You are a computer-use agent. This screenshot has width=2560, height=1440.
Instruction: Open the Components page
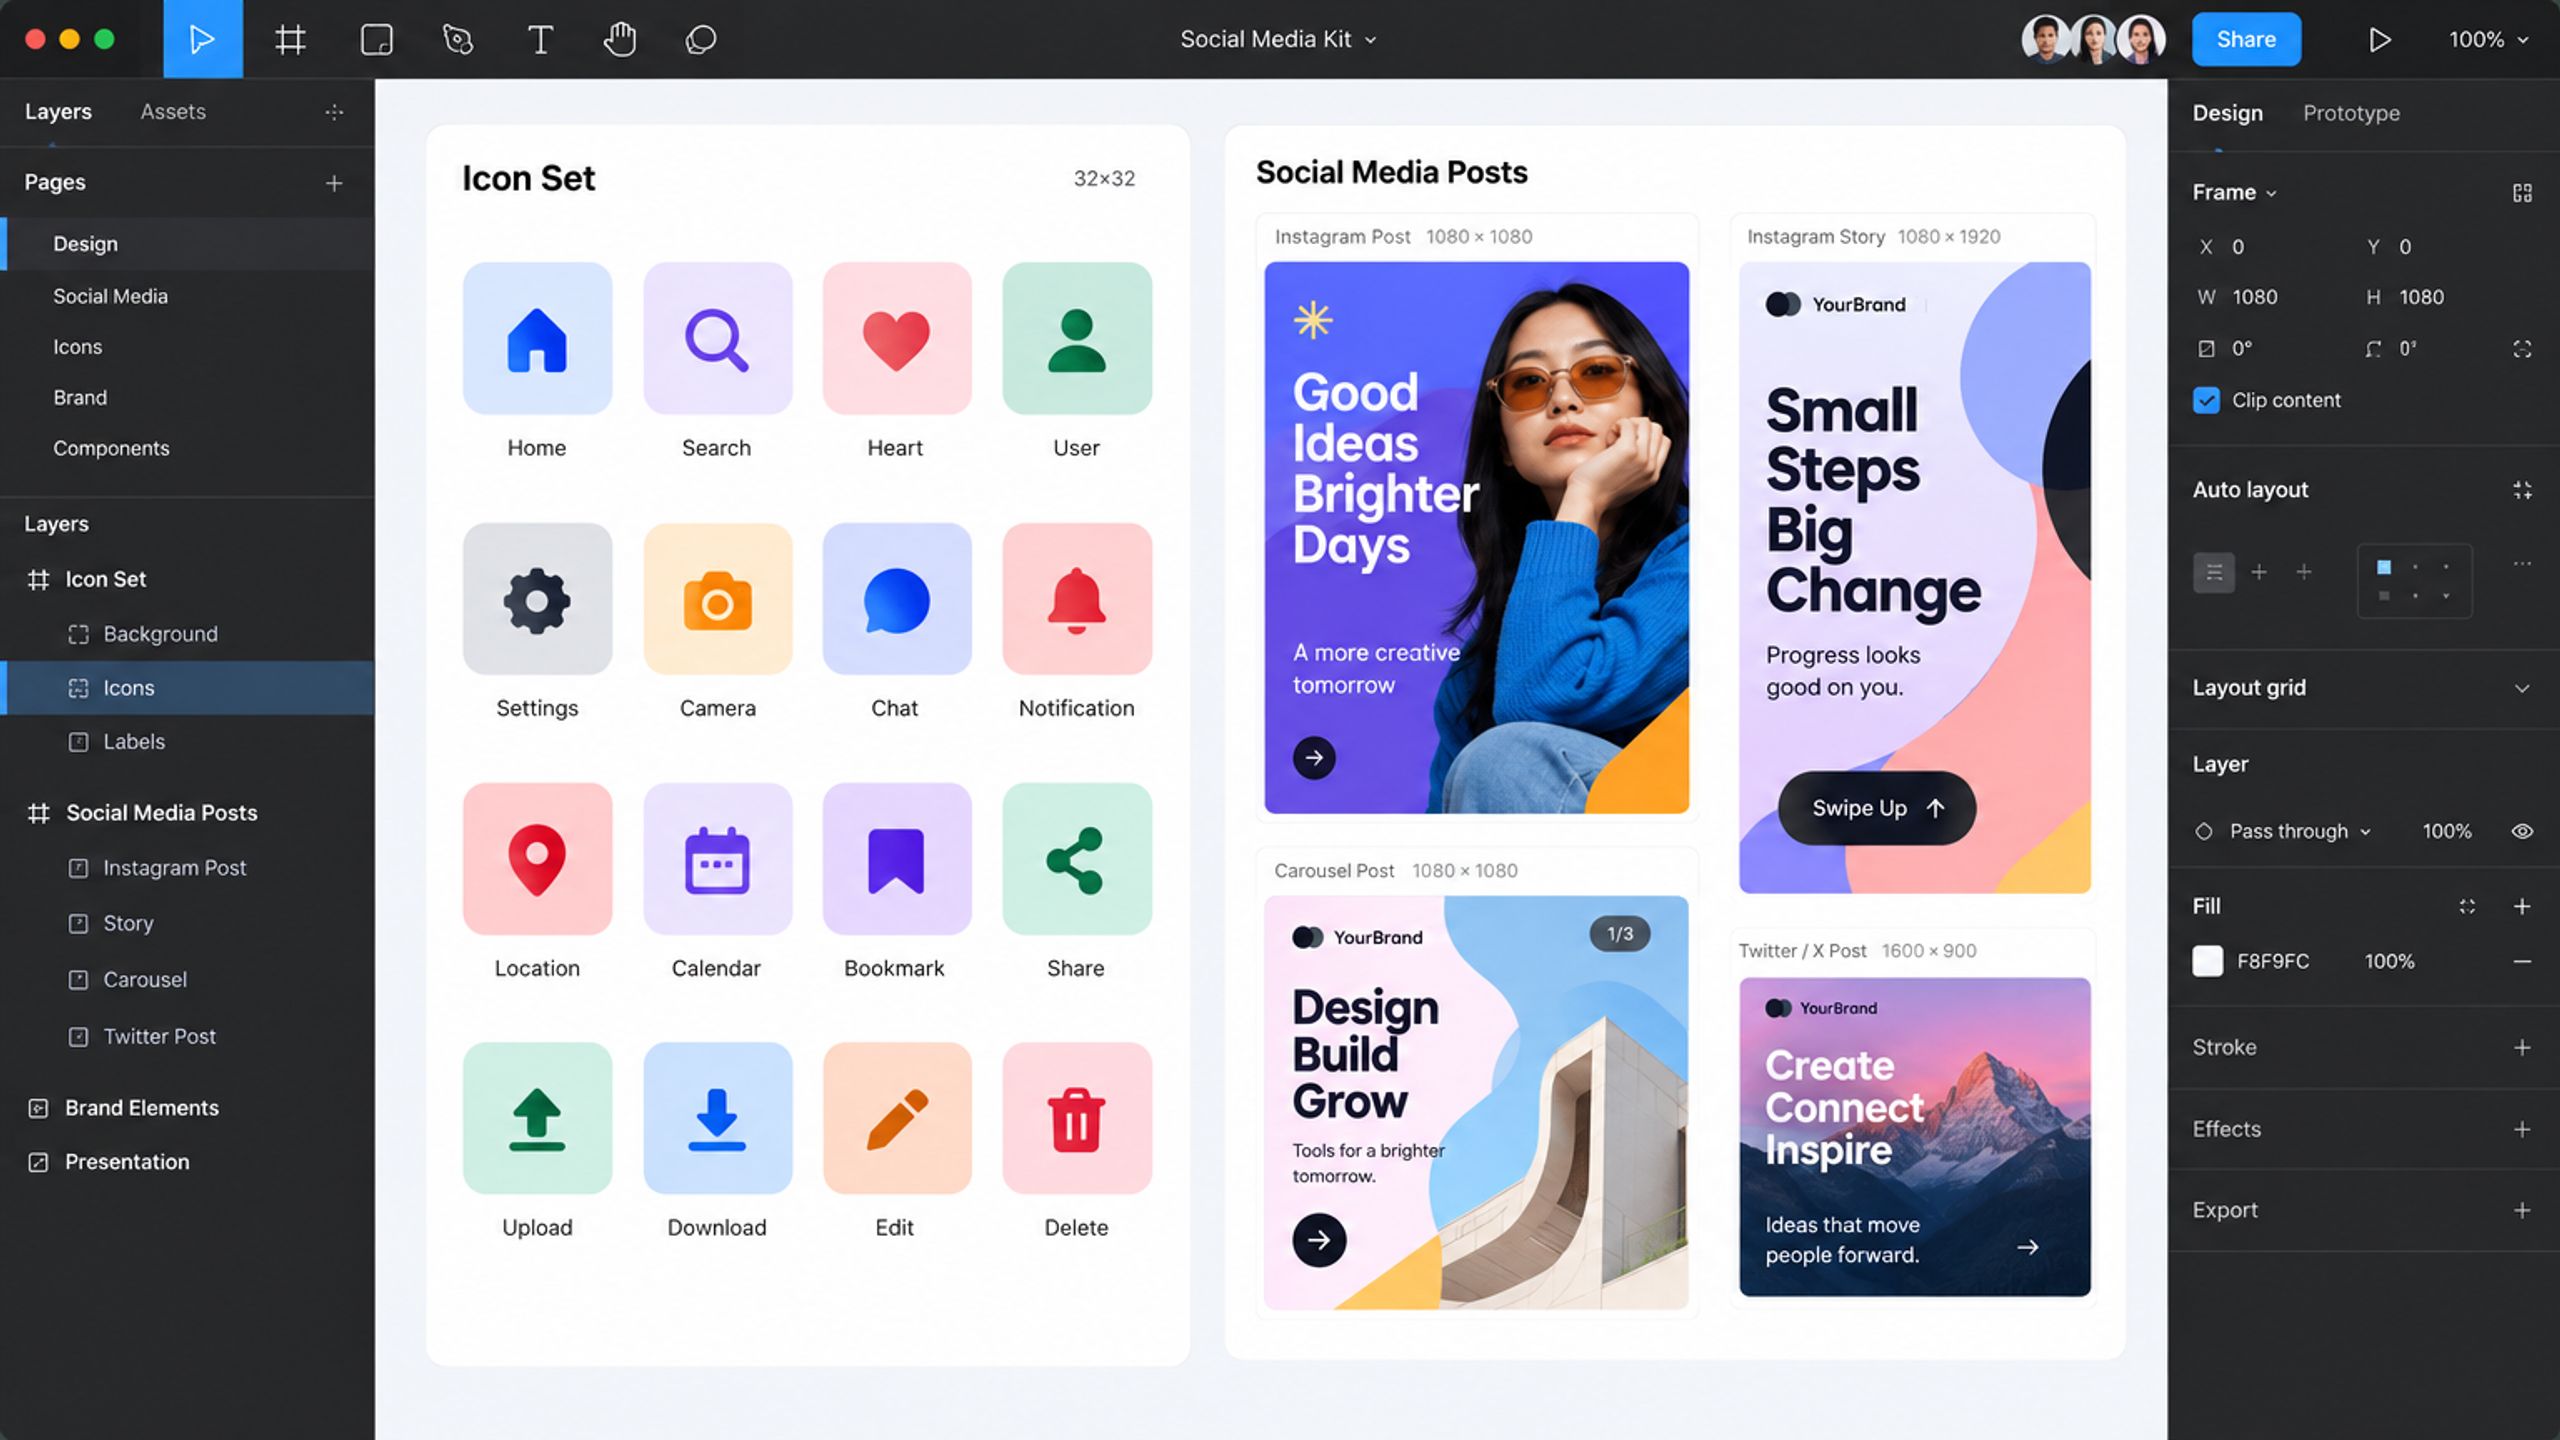[188, 449]
